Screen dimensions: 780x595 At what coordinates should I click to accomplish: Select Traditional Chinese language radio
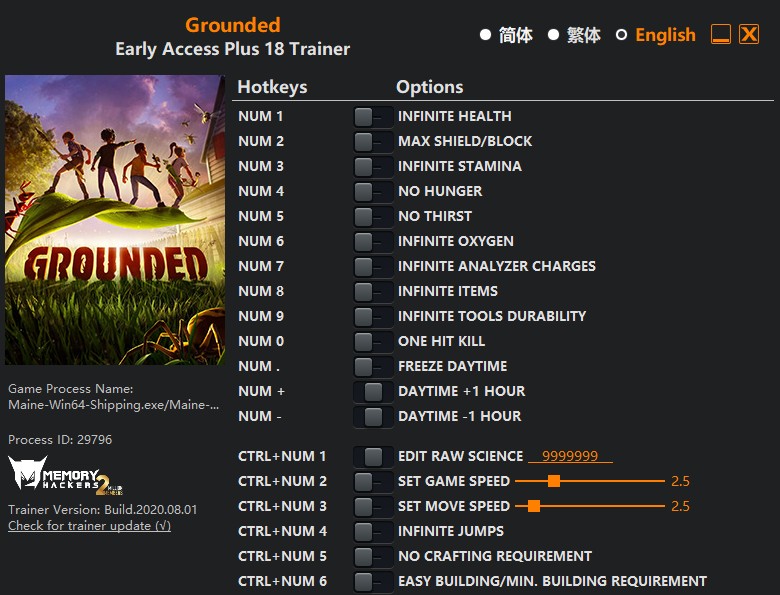(553, 35)
